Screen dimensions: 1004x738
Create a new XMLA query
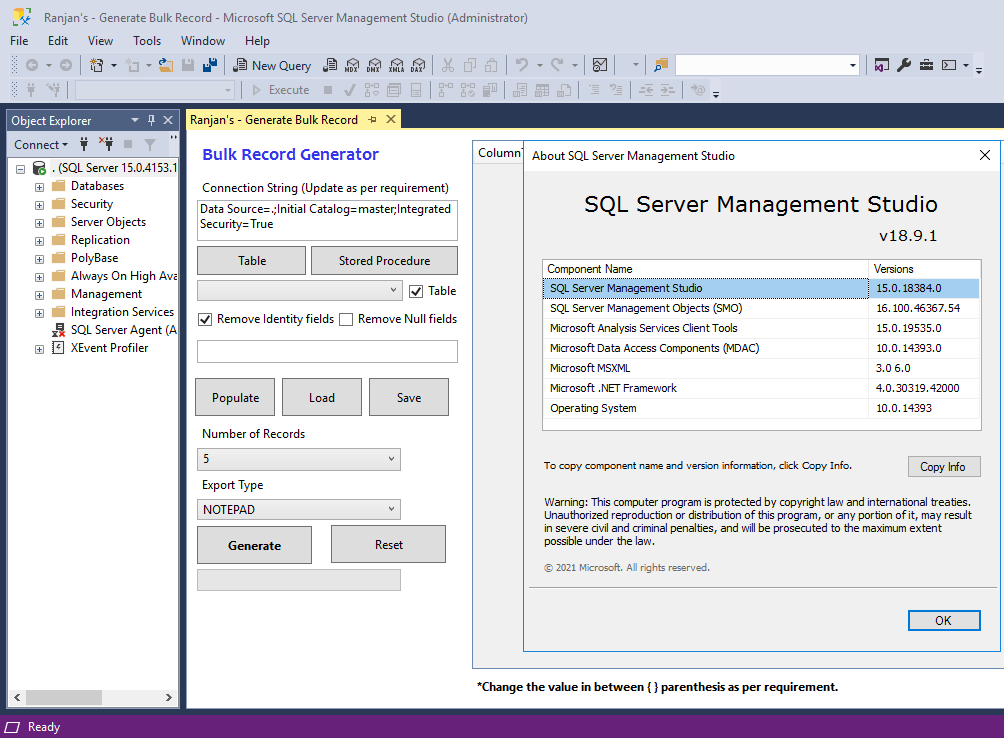397,65
